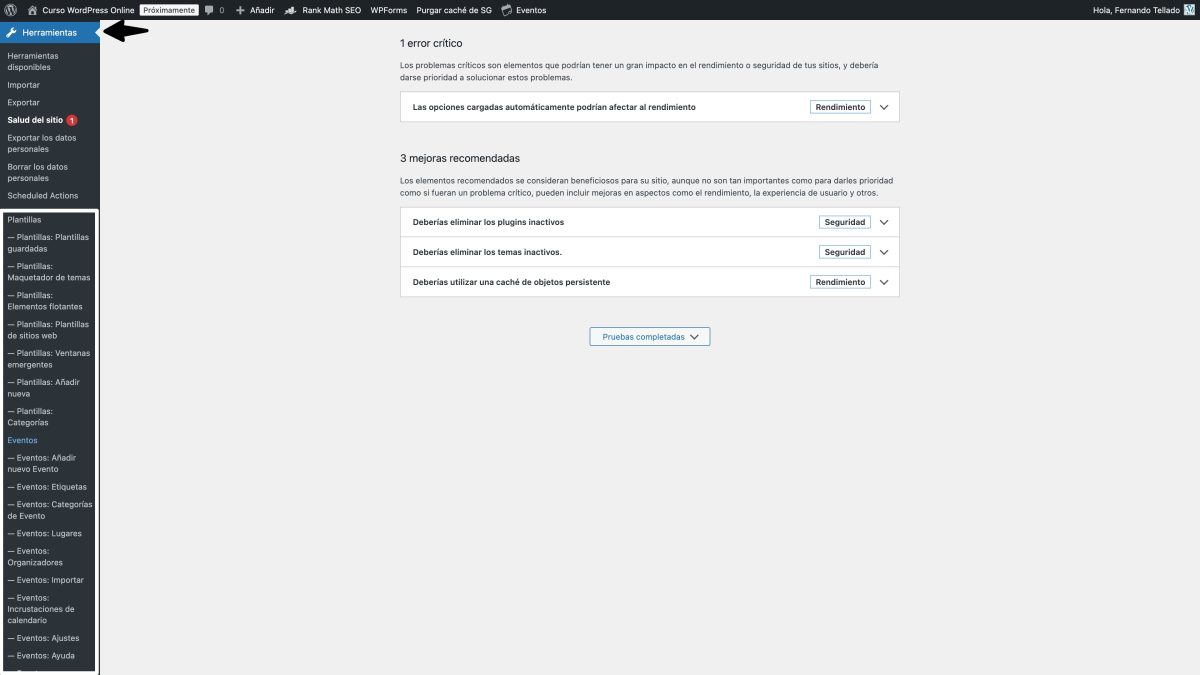
Task: Click the wrench icon on Herramientas
Action: [10, 31]
